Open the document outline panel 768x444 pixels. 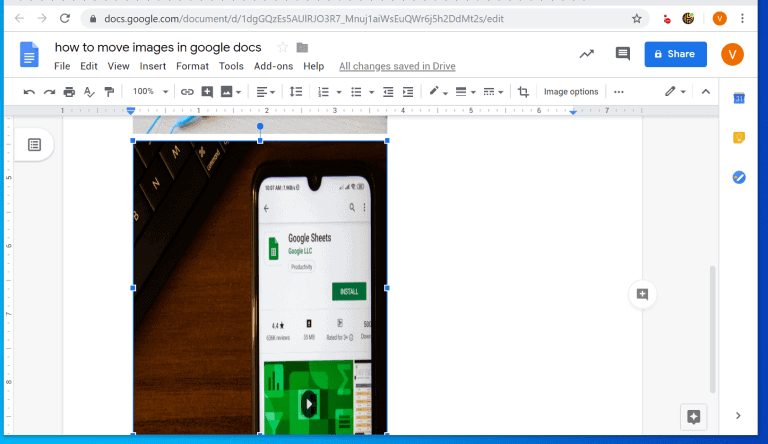(34, 145)
